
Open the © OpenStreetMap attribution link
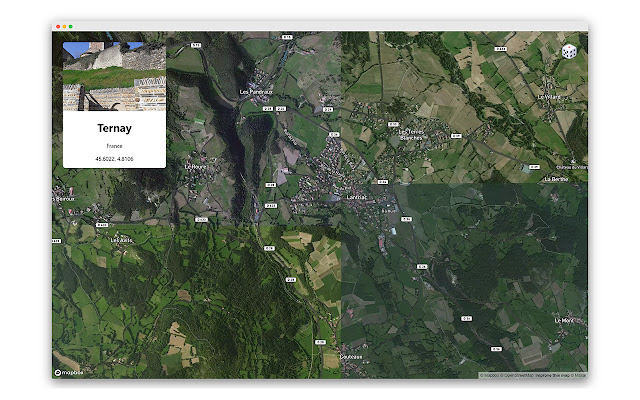517,376
